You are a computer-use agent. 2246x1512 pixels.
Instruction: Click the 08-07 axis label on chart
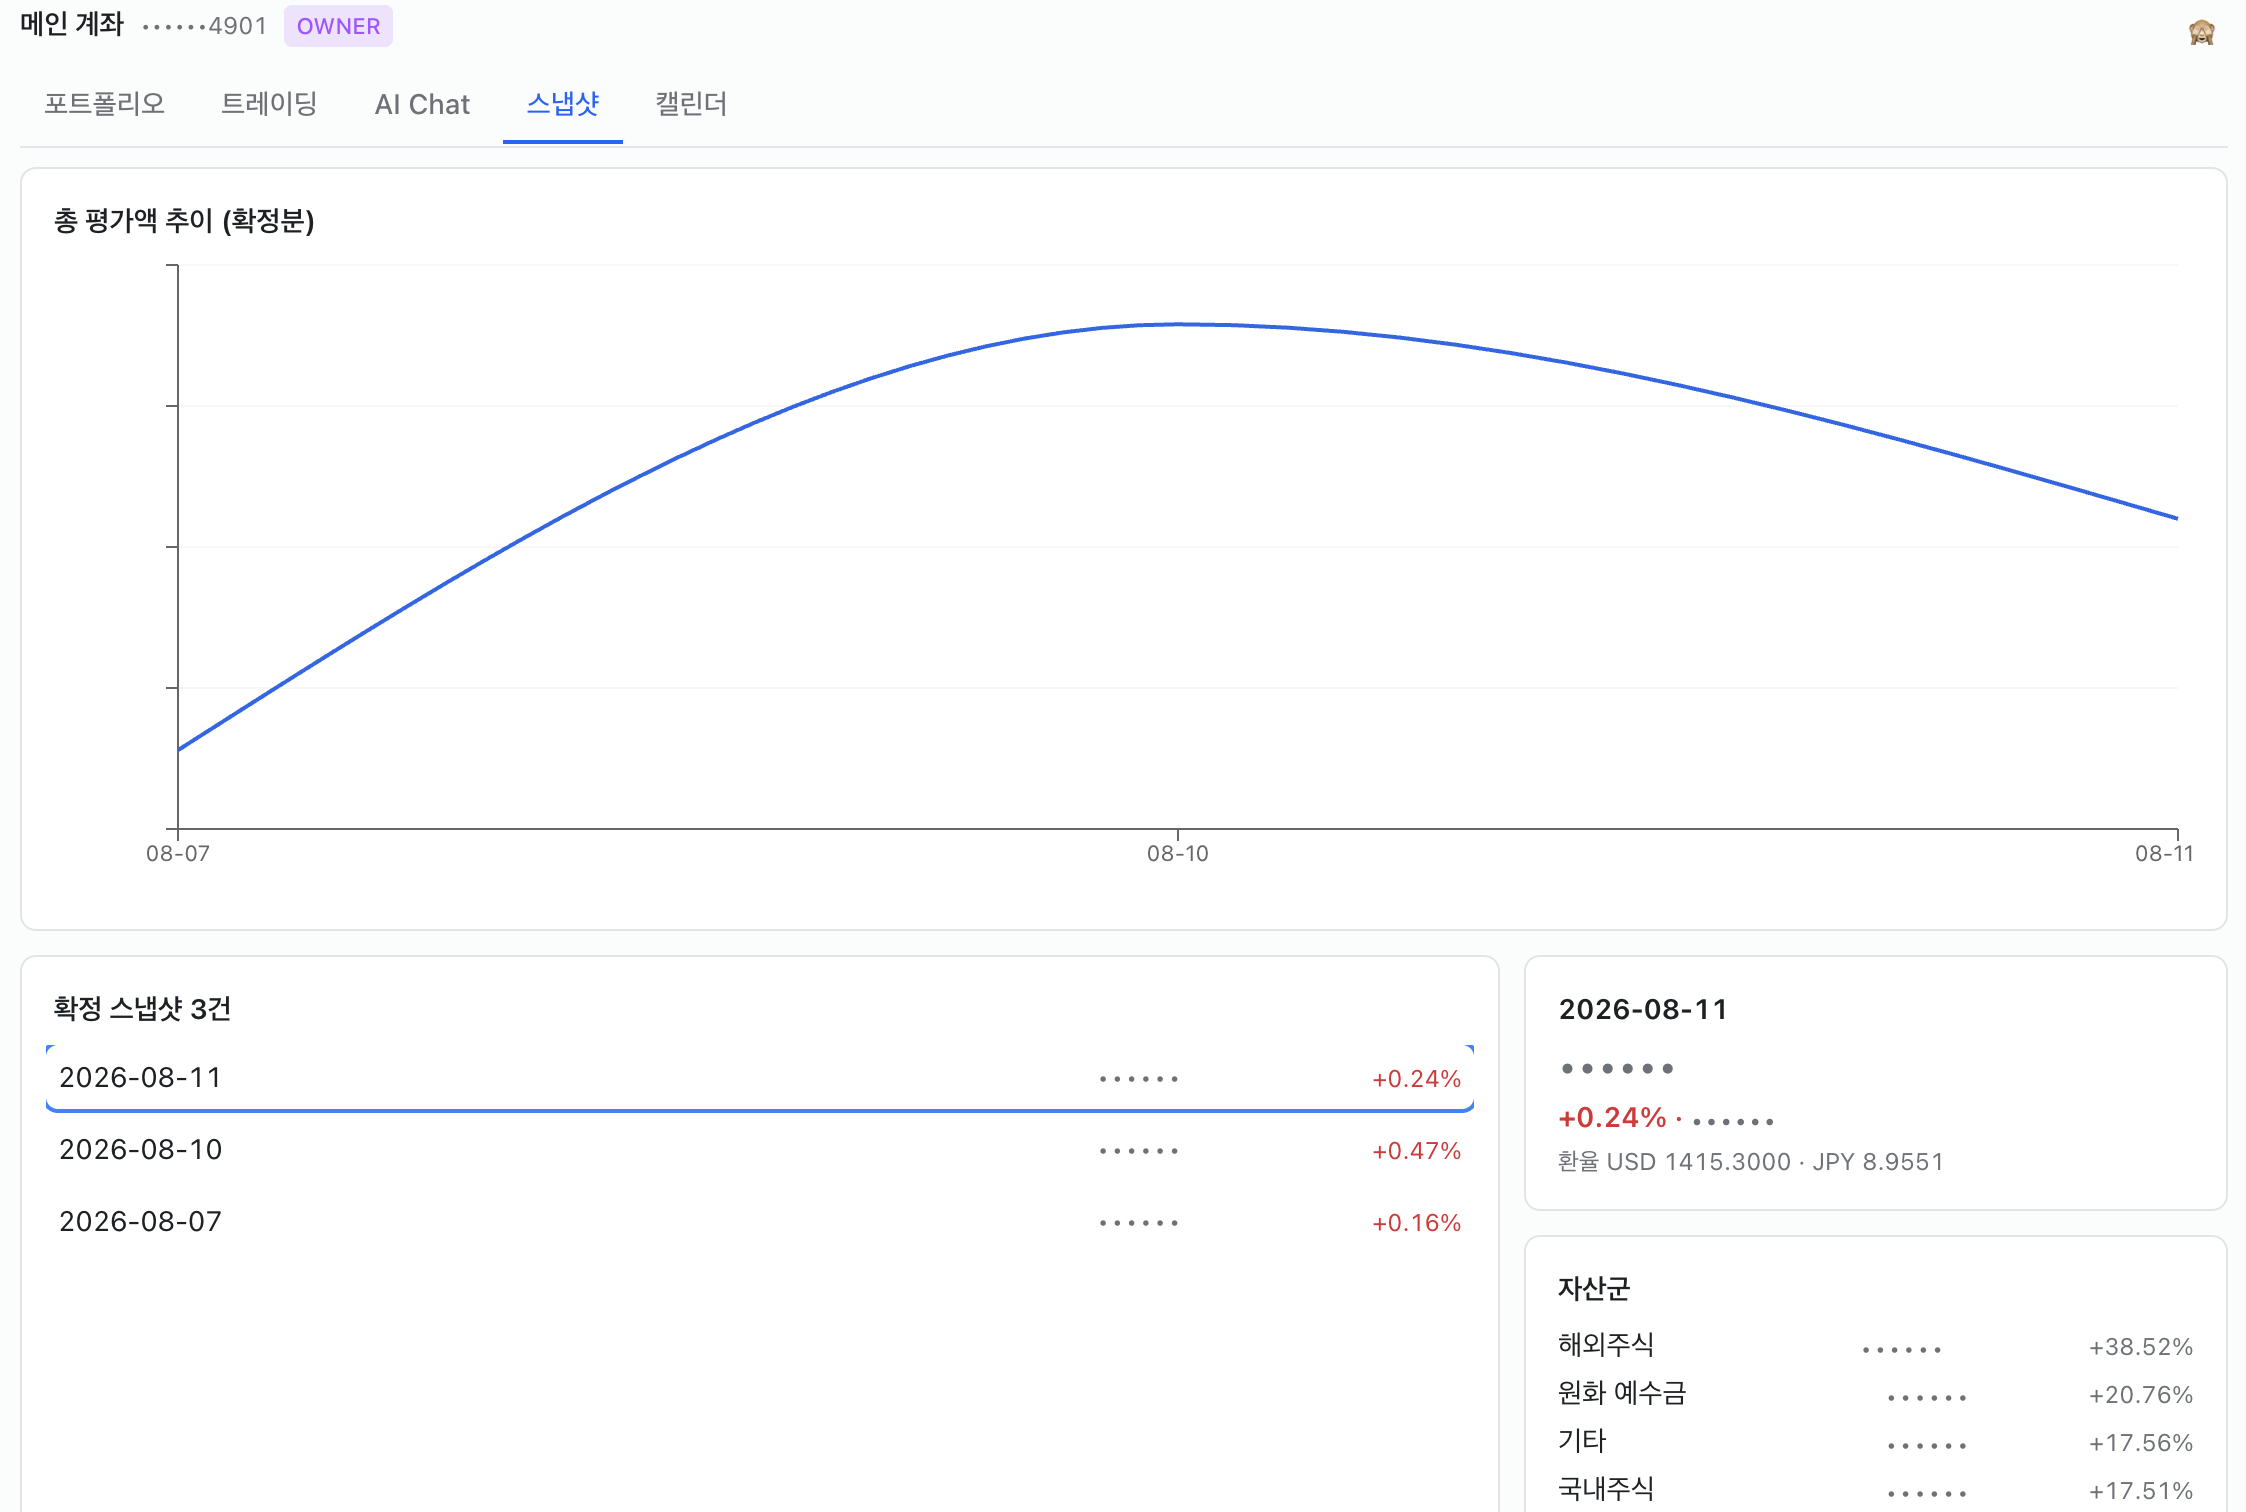(178, 853)
